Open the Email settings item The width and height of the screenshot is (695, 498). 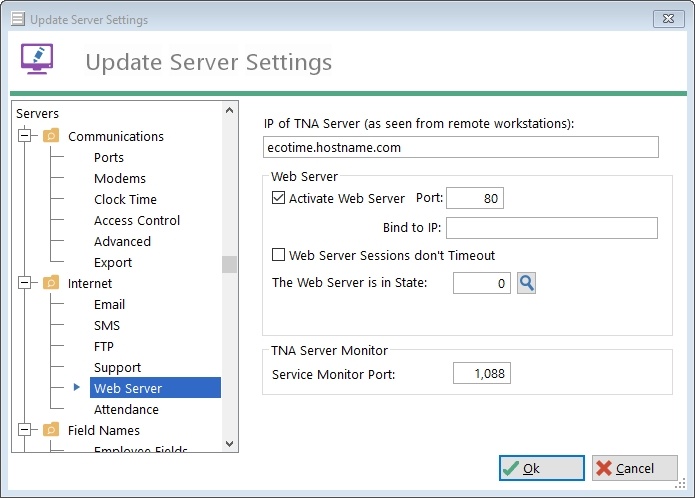(x=109, y=304)
